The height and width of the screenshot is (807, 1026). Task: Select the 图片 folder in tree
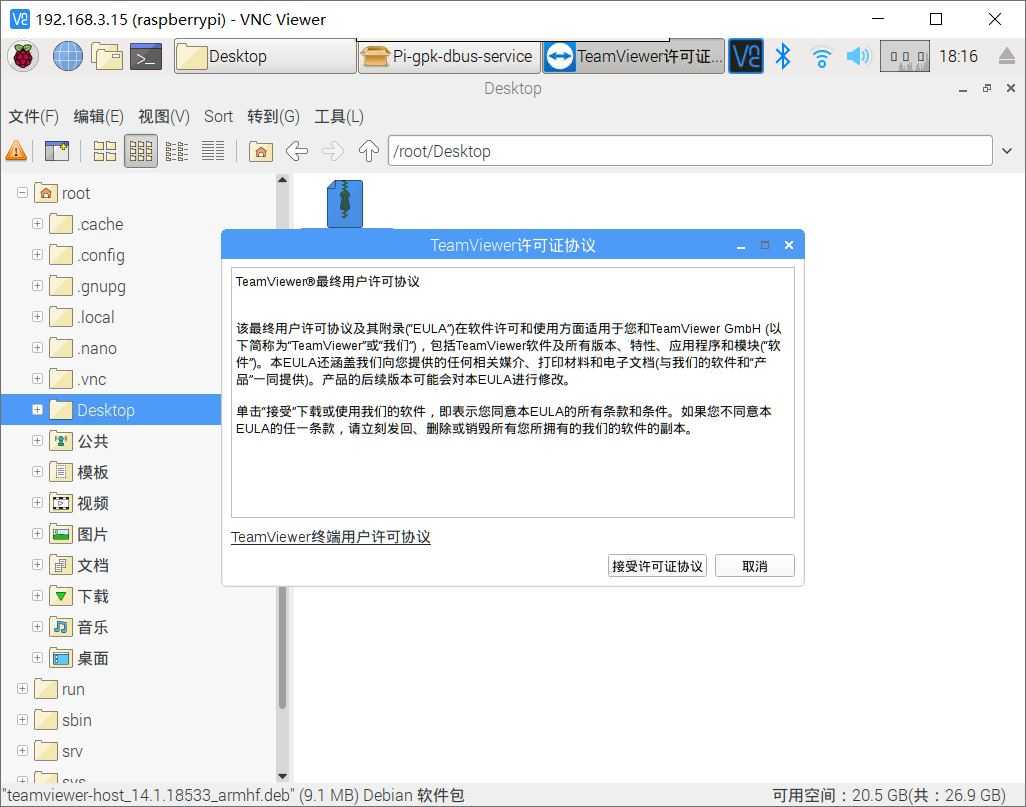point(79,534)
